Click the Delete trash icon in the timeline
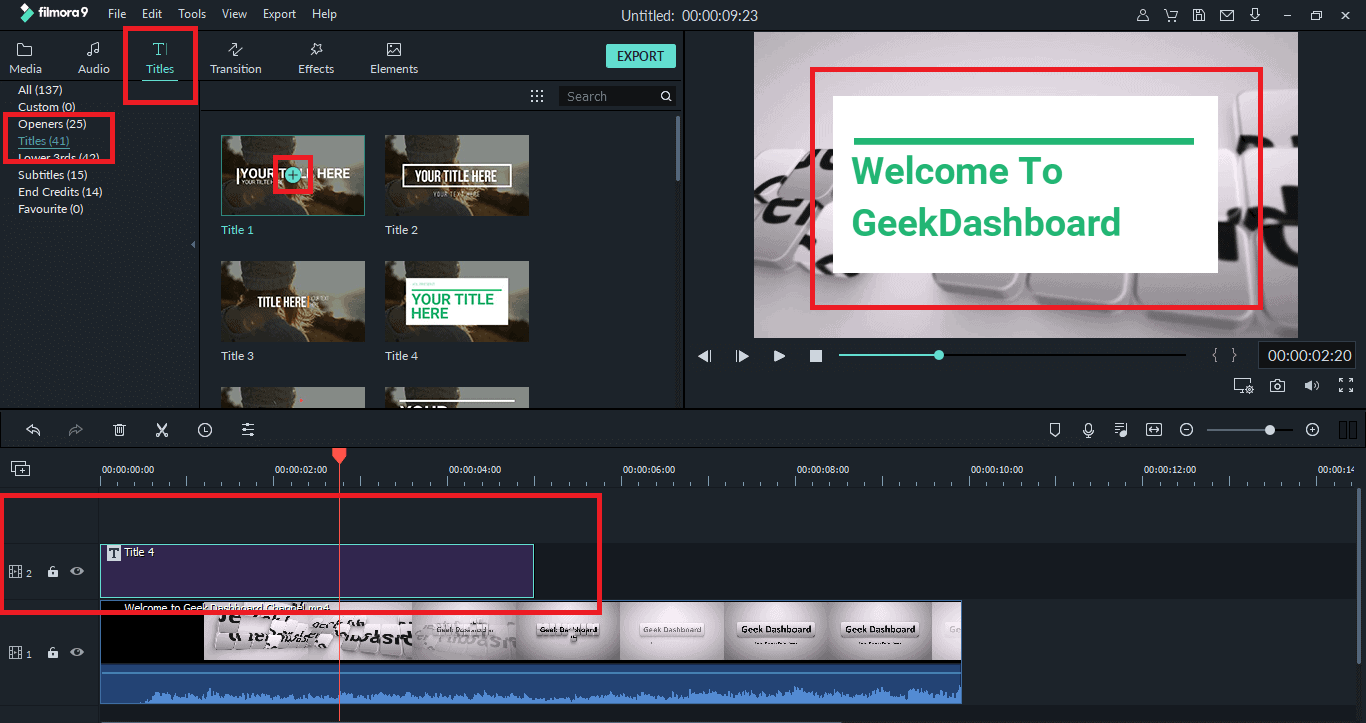The width and height of the screenshot is (1366, 723). (x=119, y=429)
